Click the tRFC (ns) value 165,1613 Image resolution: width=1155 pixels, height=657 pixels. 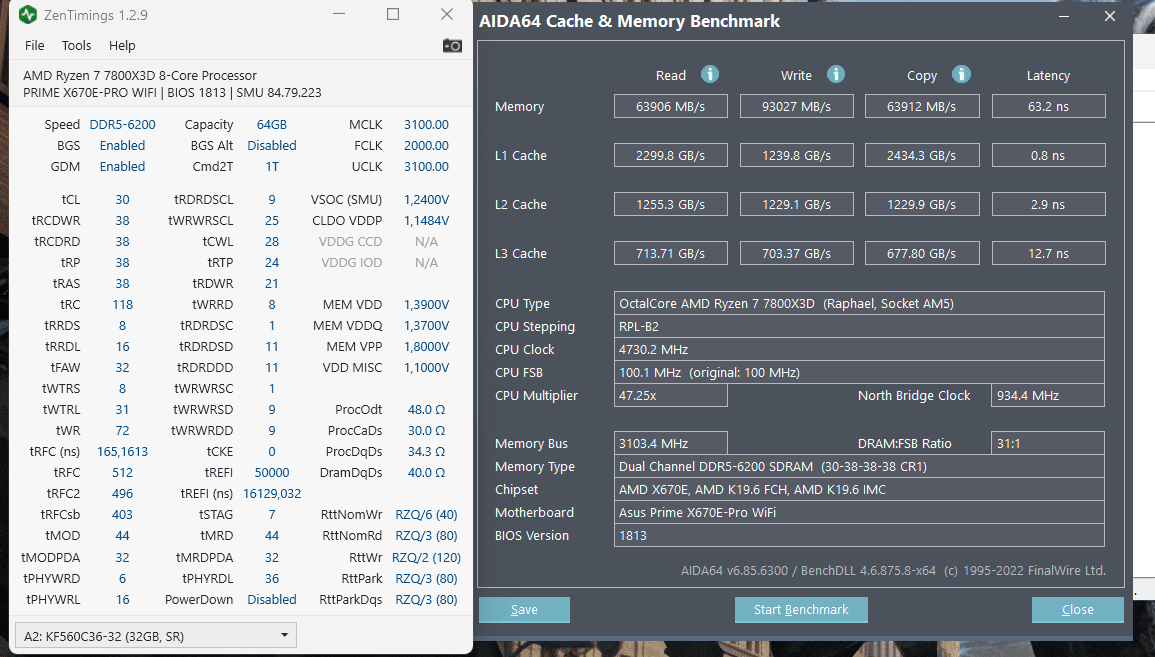[122, 452]
